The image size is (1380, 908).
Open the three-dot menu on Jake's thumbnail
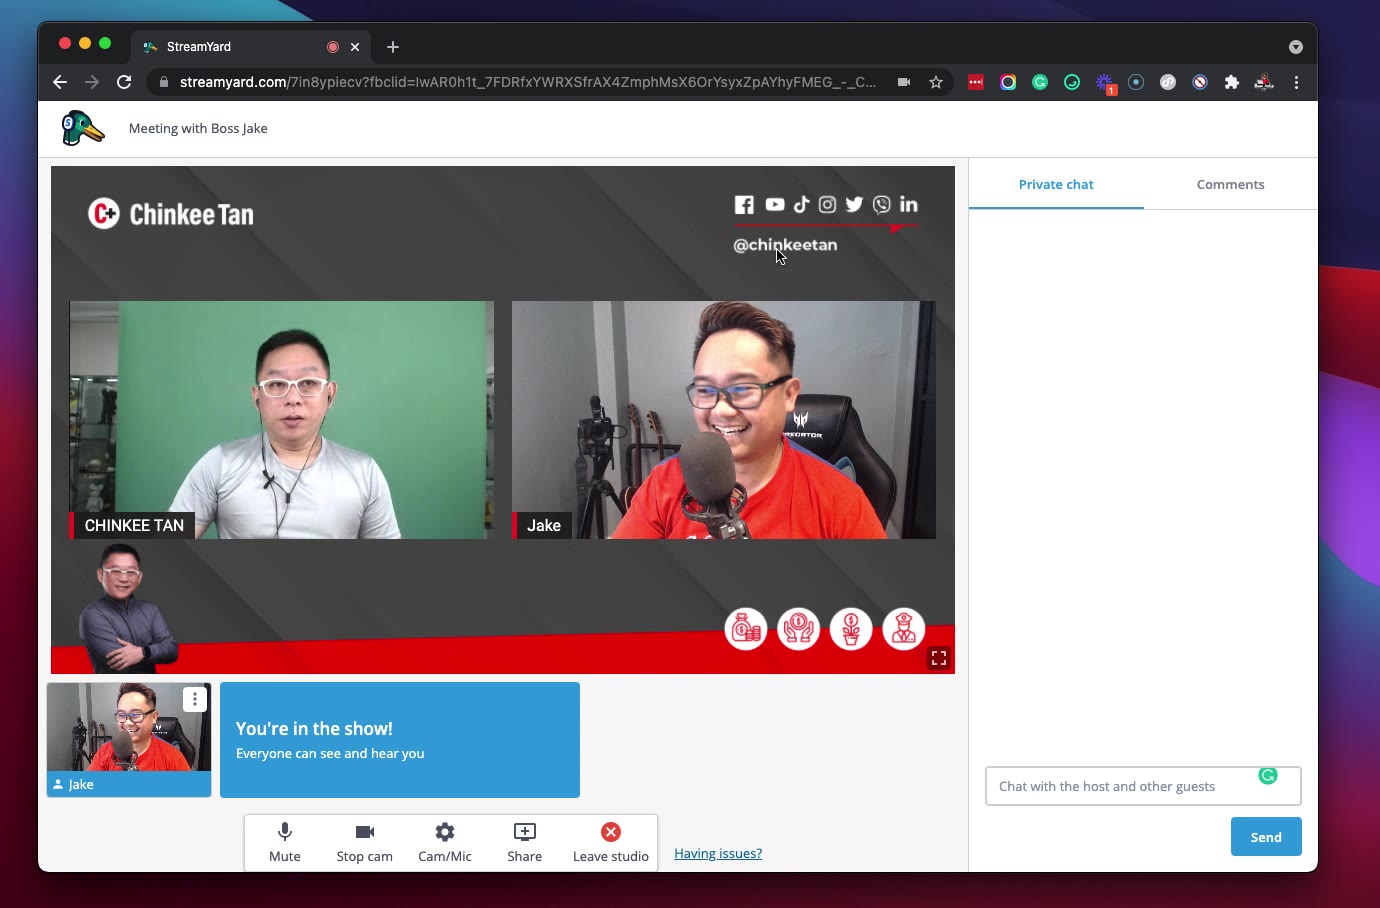click(195, 700)
